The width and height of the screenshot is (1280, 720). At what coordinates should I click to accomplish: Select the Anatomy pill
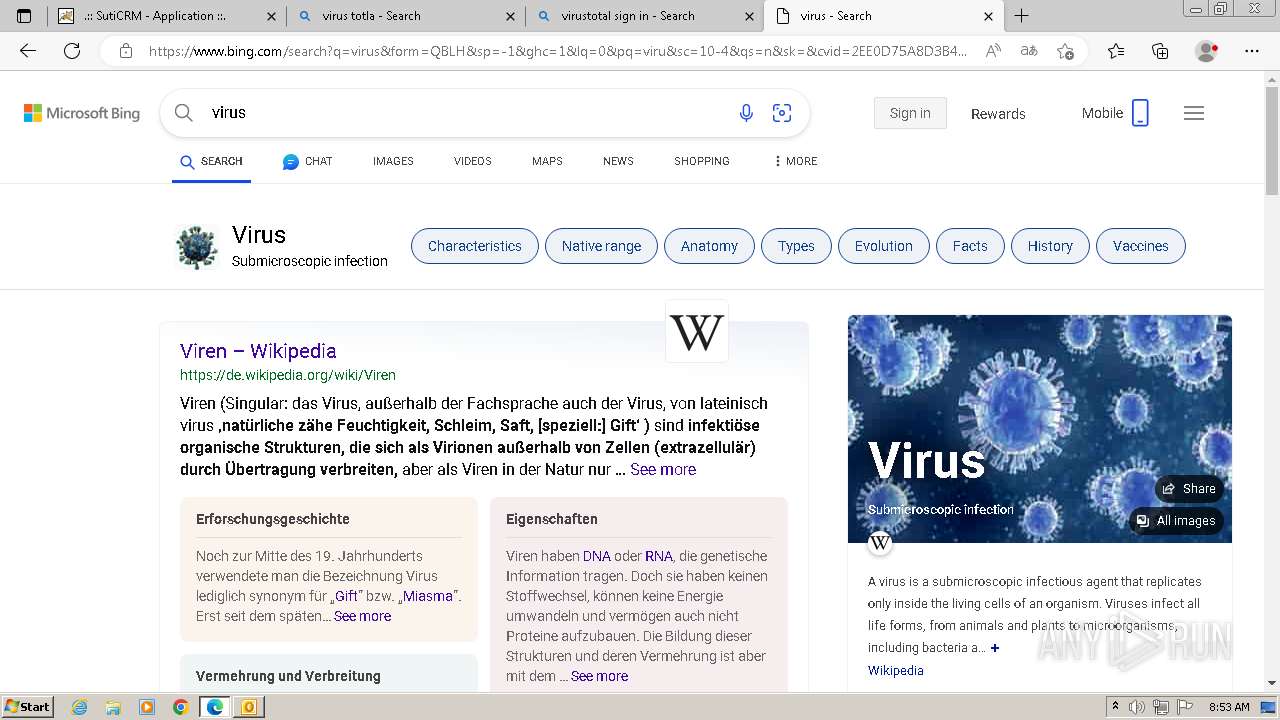click(709, 246)
